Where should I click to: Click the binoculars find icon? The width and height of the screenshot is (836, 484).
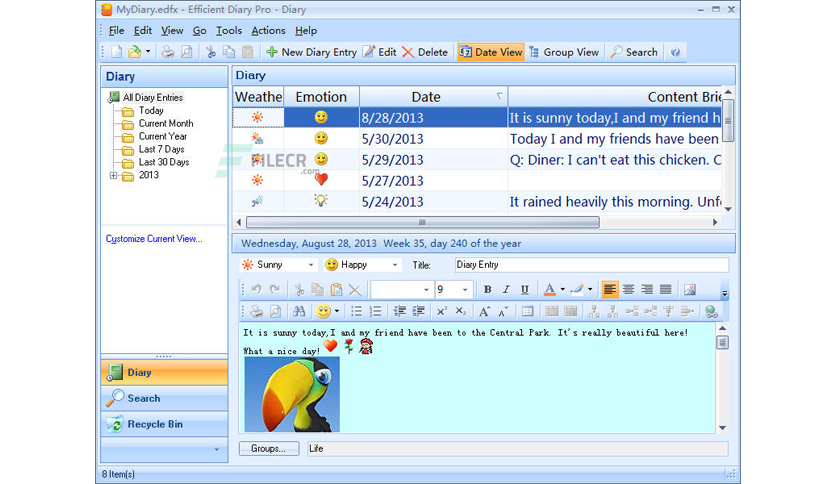299,311
